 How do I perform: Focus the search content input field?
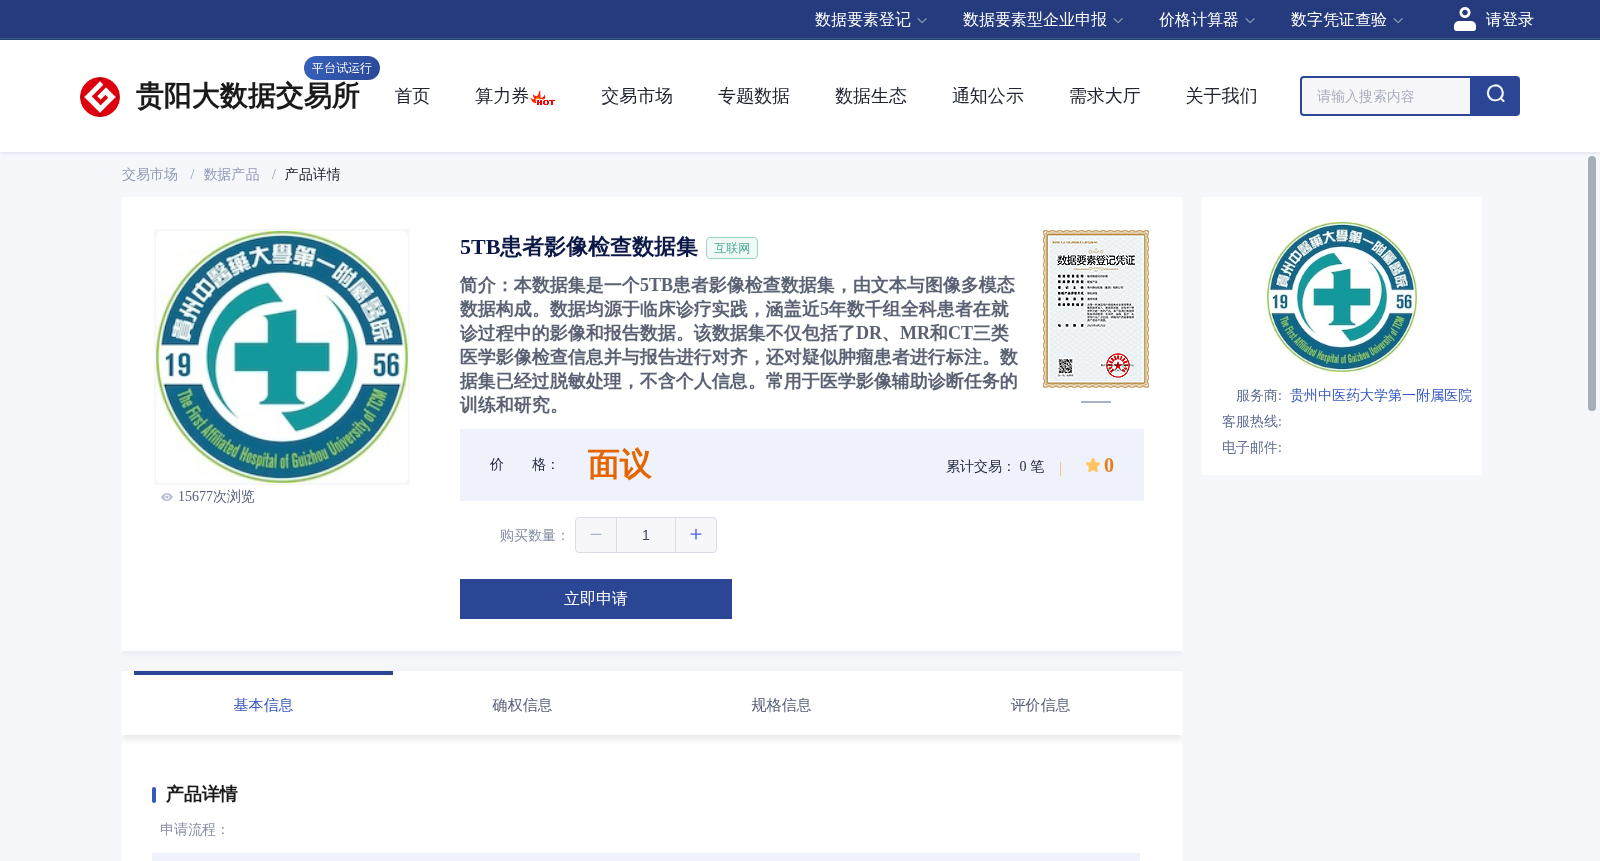click(1386, 96)
